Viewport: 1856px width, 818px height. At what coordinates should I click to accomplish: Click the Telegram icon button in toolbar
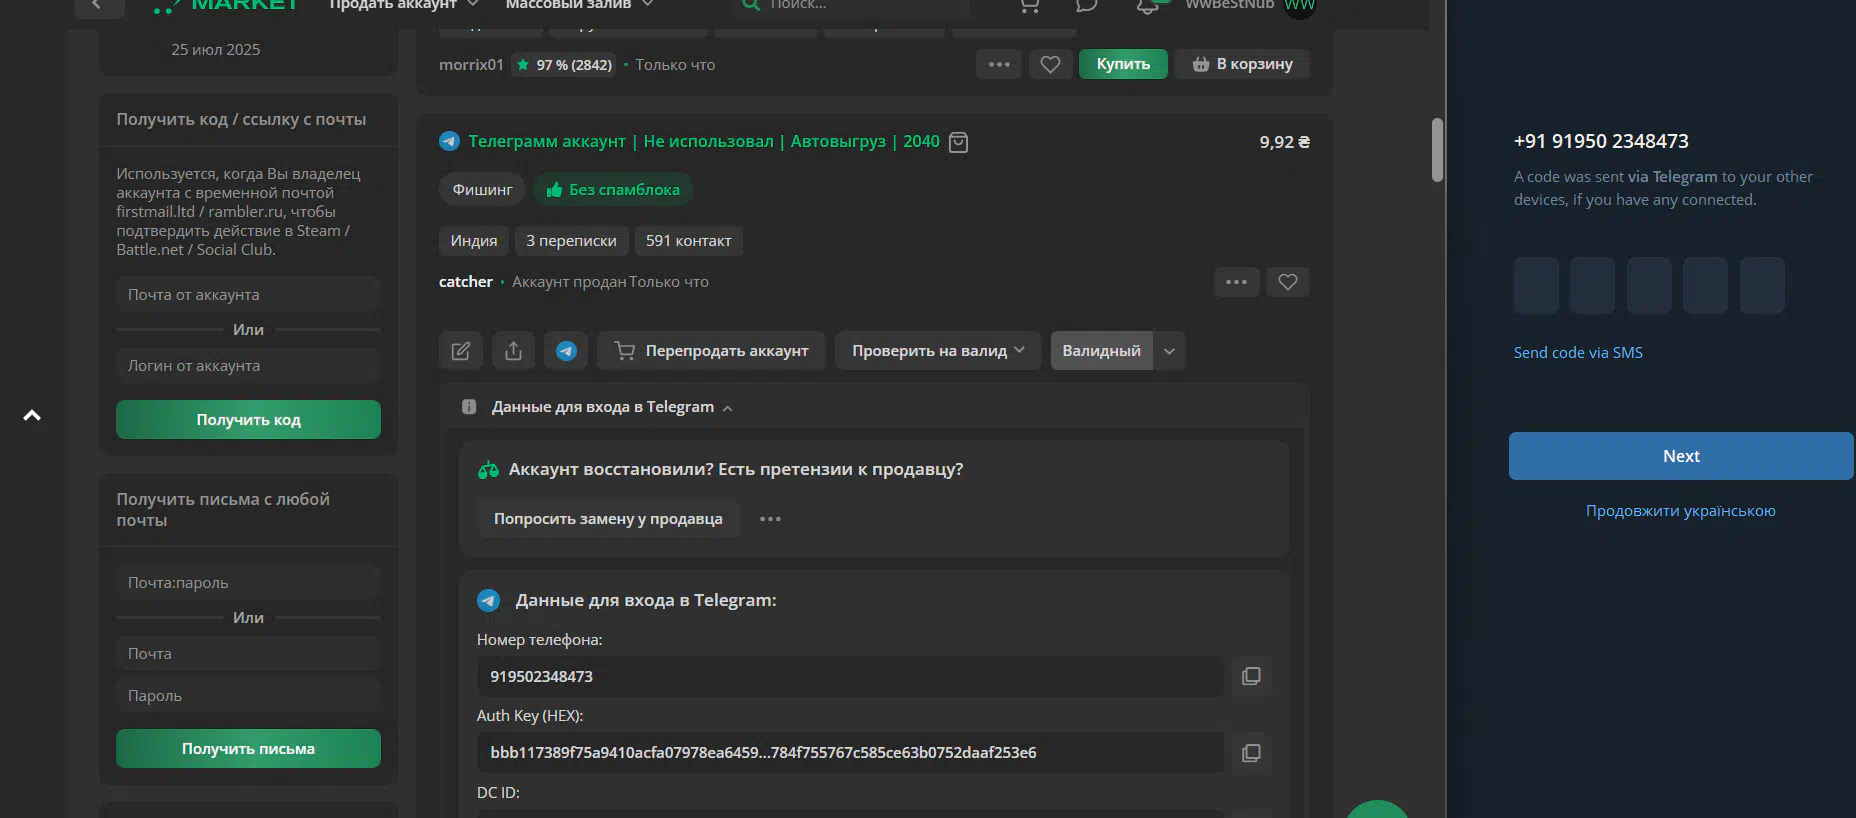pos(566,351)
